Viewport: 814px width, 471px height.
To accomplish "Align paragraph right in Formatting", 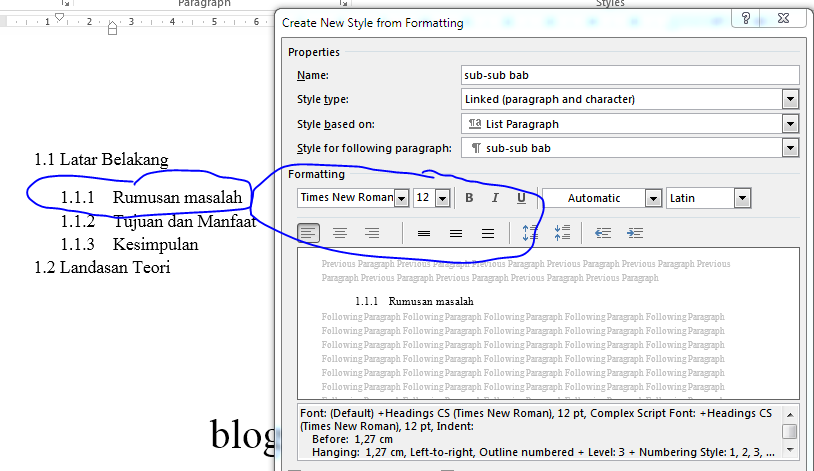I will coord(372,233).
